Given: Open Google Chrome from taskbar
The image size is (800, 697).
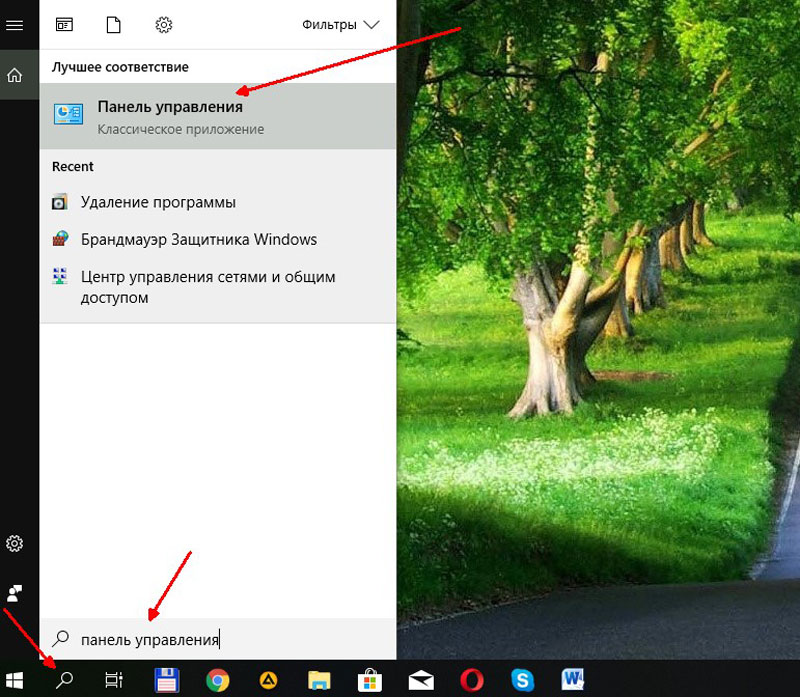Looking at the screenshot, I should 218,680.
